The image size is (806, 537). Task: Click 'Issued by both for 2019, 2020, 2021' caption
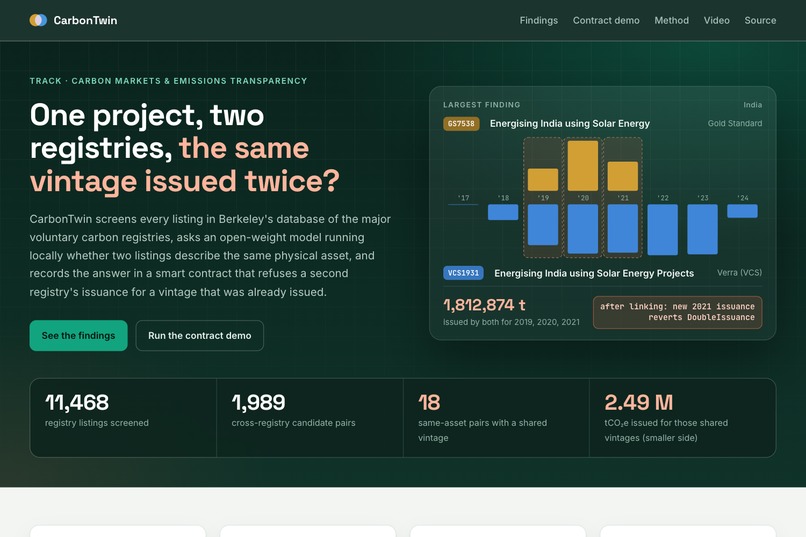511,322
